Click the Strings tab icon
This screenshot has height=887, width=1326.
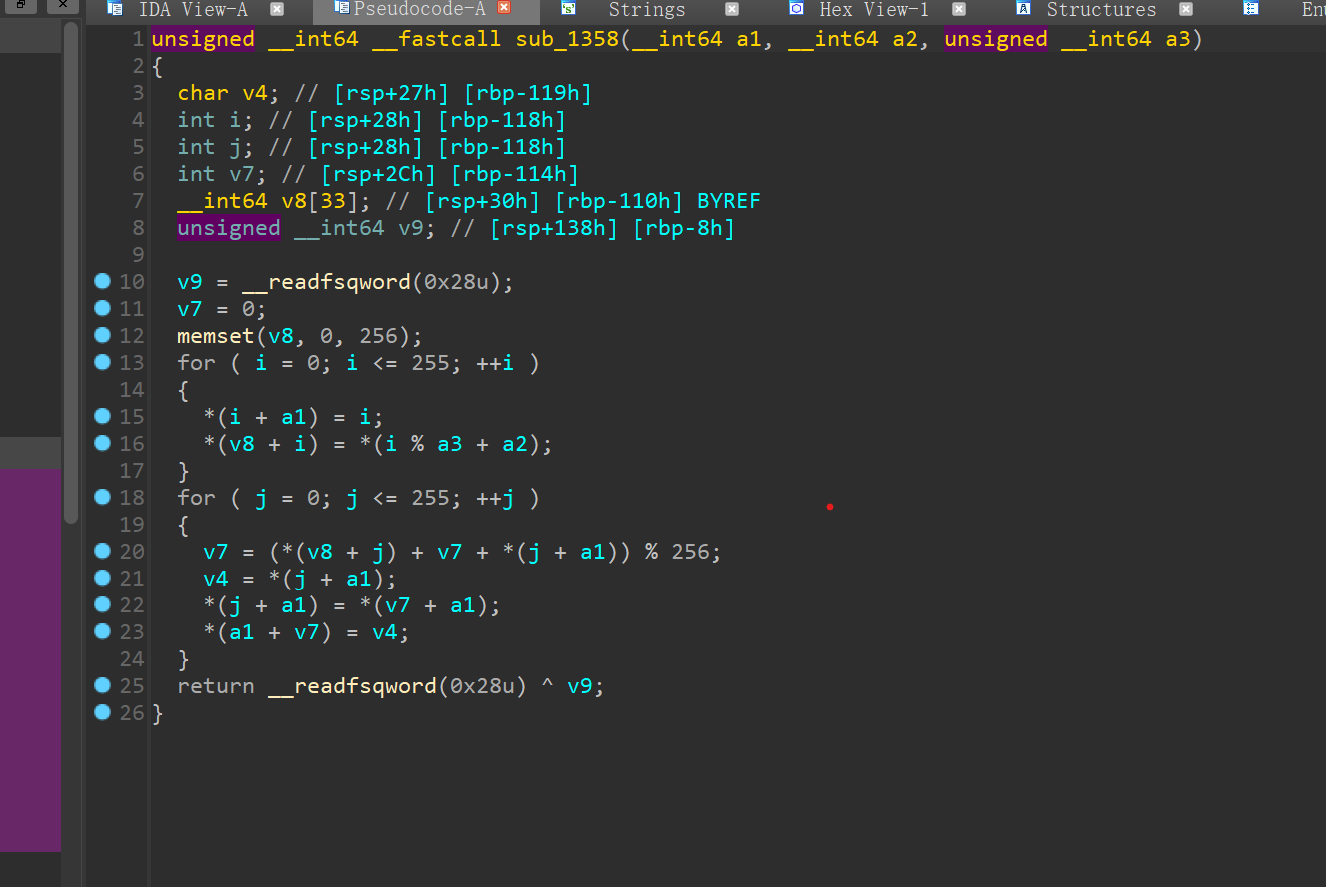point(568,9)
